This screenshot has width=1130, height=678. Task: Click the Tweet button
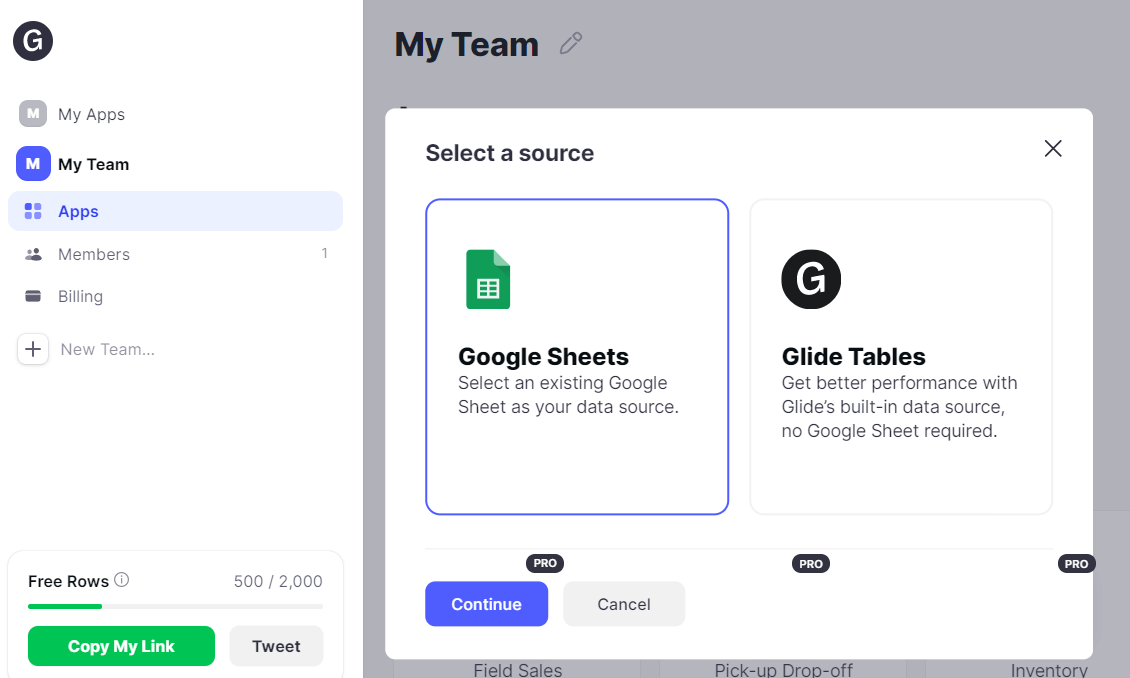click(276, 646)
